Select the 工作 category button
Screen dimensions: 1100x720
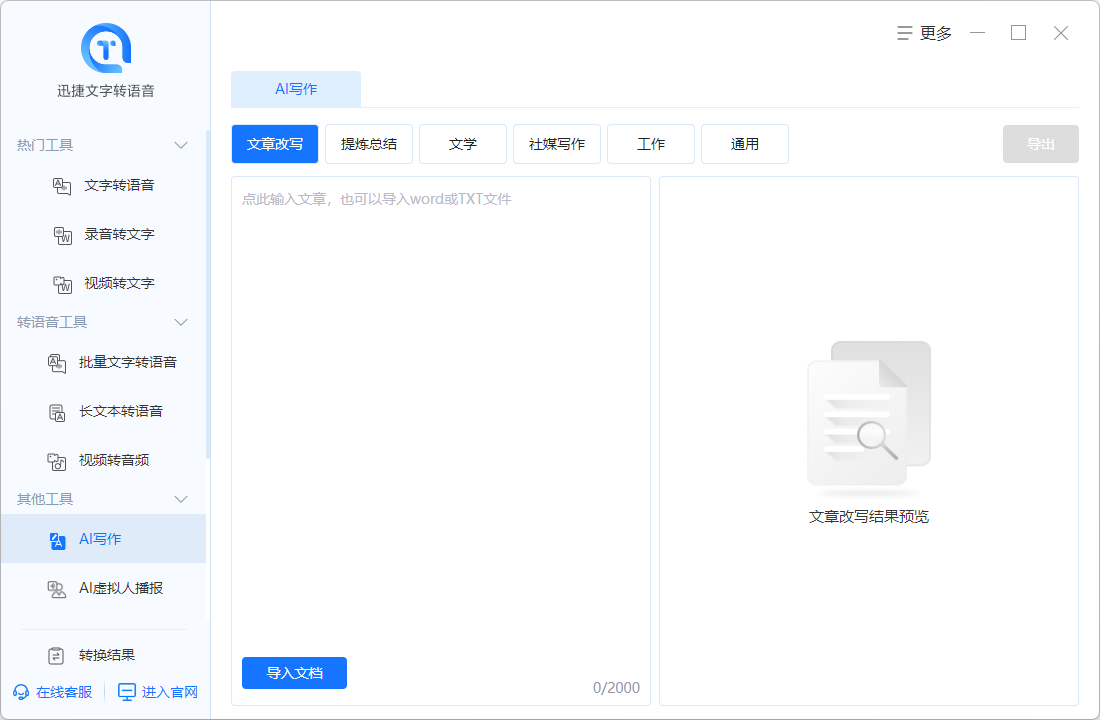tap(651, 144)
